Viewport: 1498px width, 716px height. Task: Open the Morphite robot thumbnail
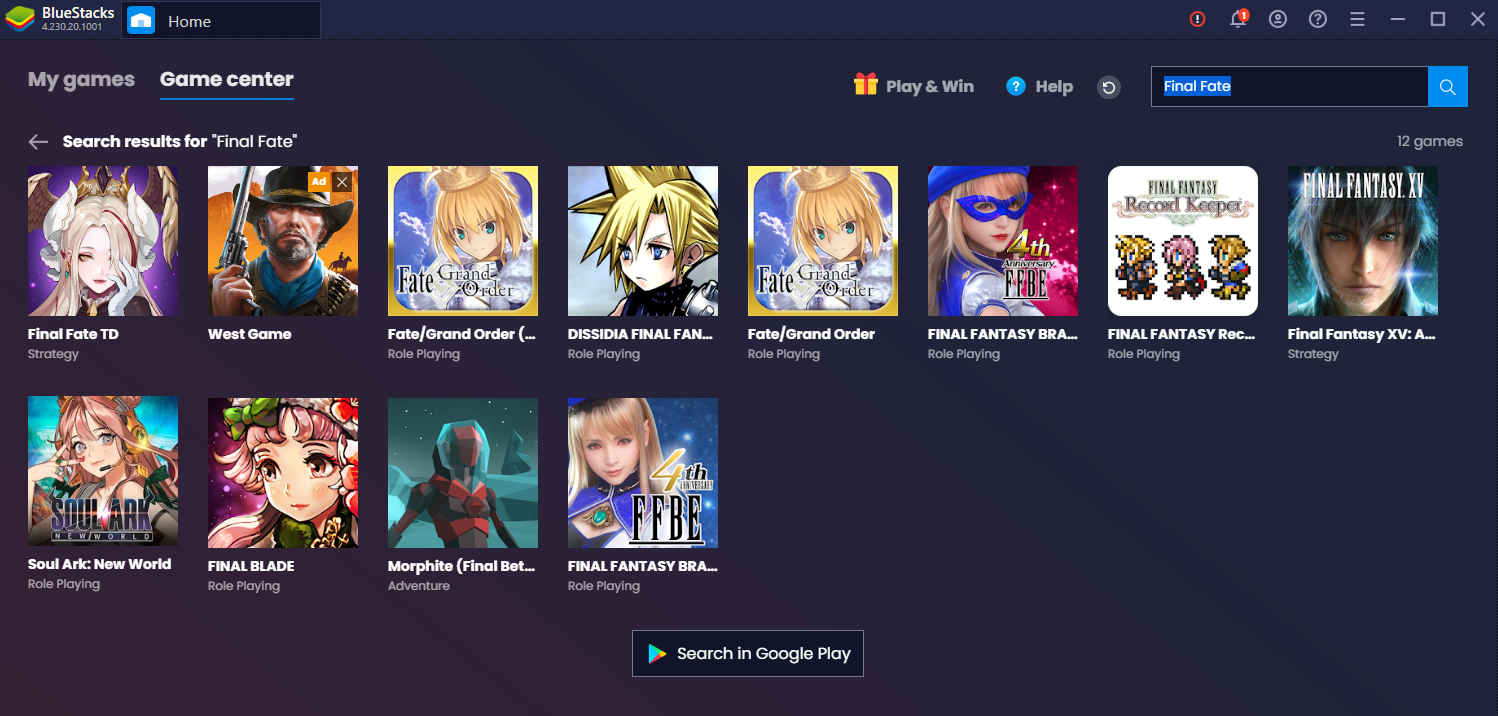coord(463,473)
